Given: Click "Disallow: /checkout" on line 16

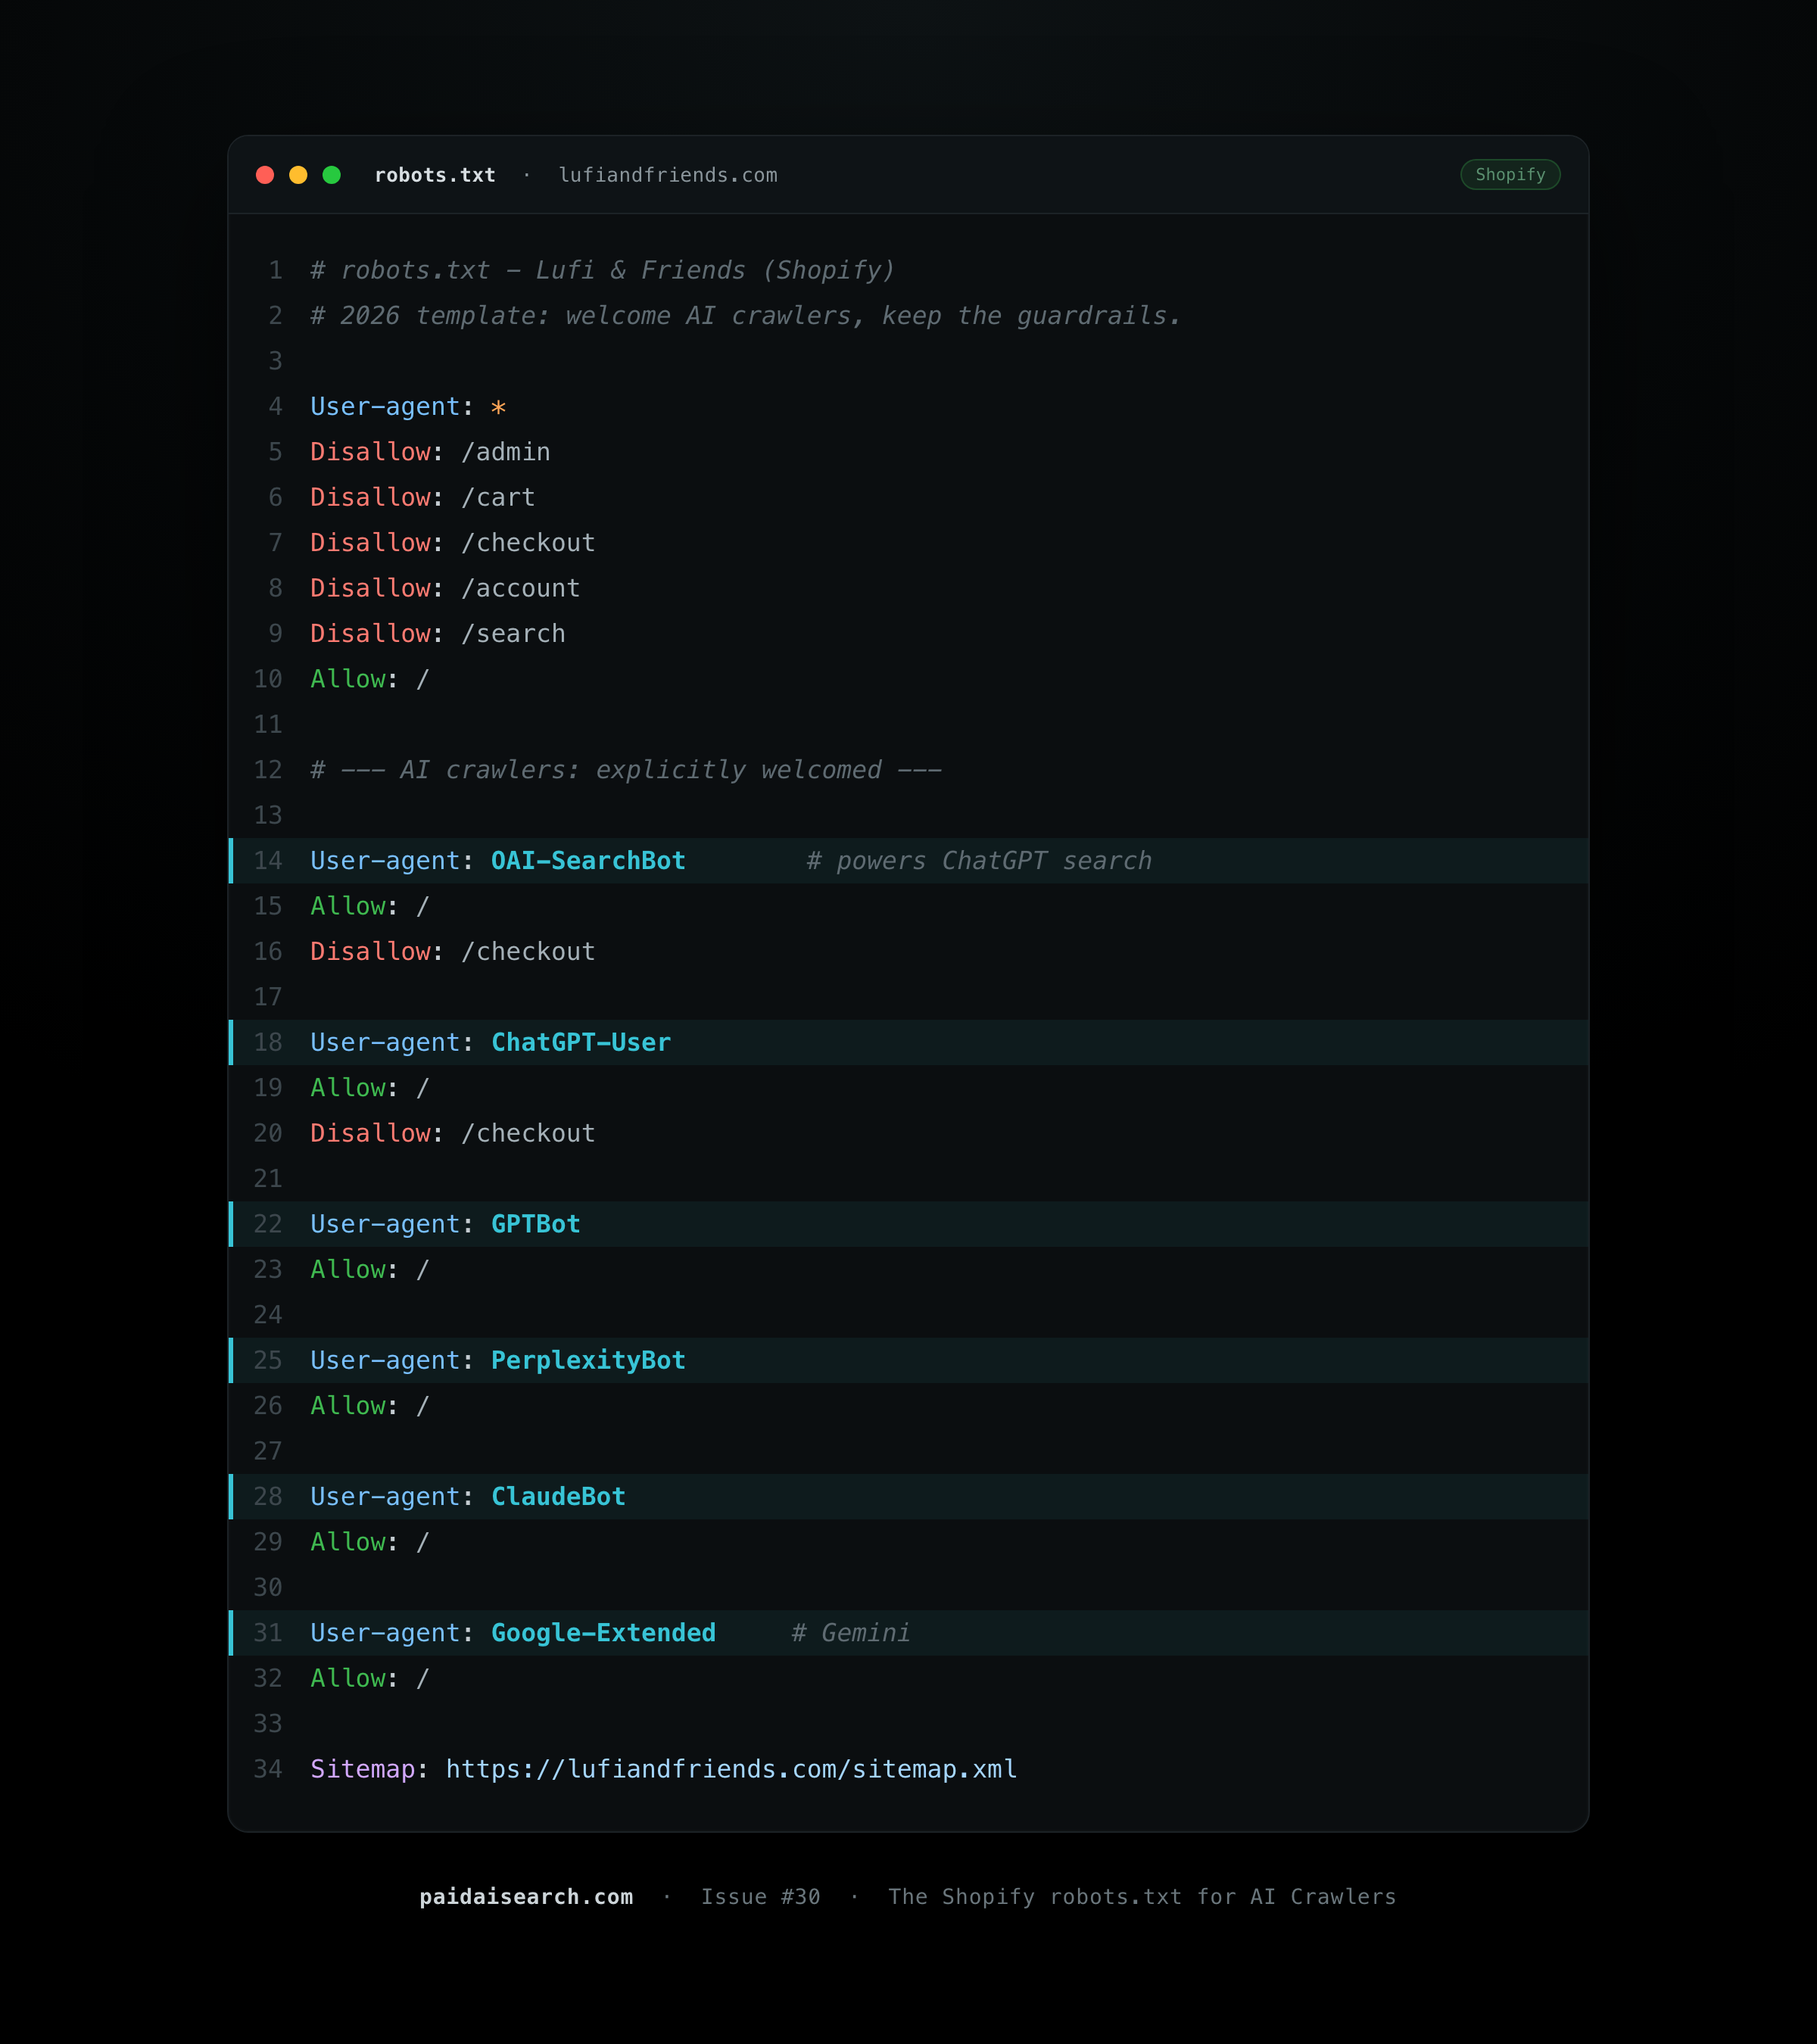Looking at the screenshot, I should tap(452, 952).
